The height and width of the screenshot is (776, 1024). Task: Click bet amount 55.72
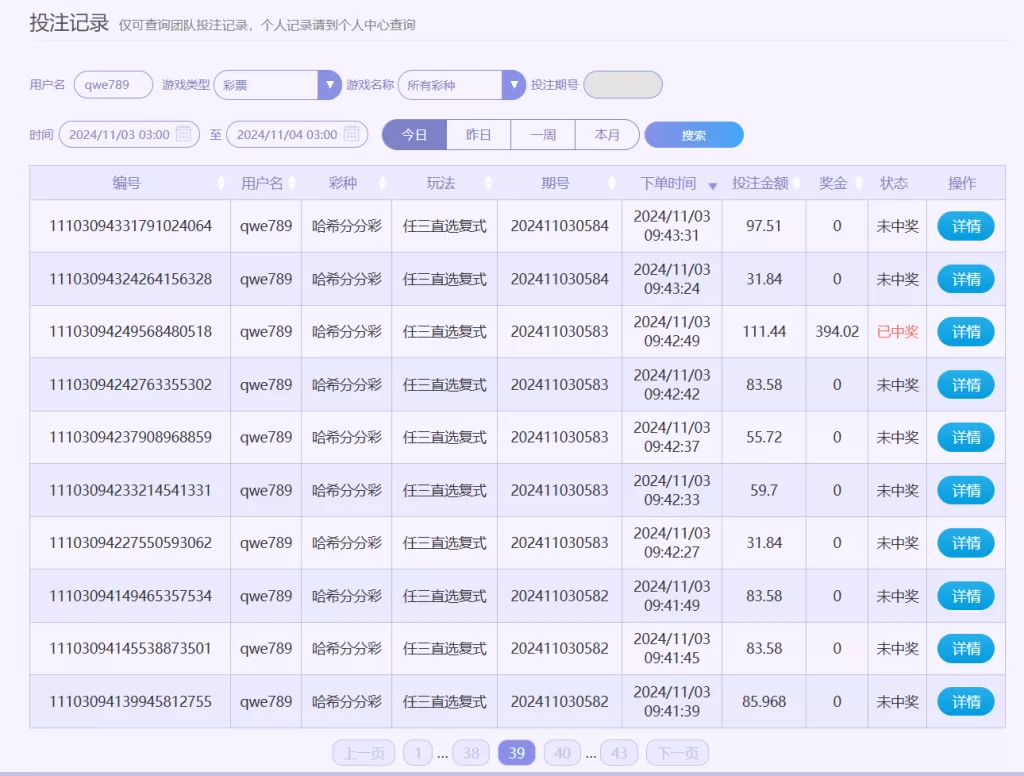(764, 437)
